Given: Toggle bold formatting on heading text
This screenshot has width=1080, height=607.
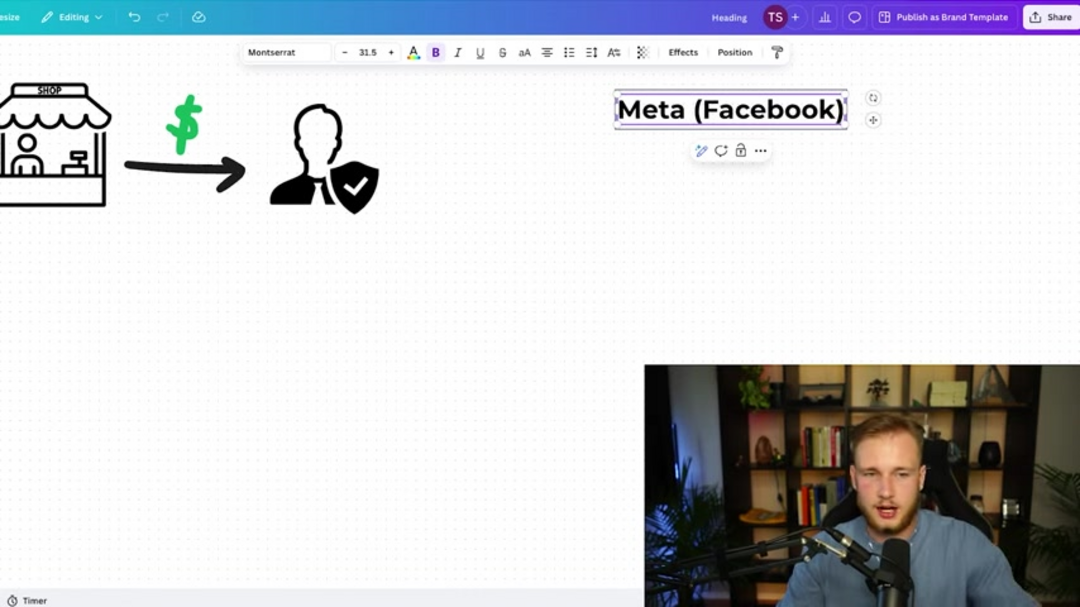Looking at the screenshot, I should 435,53.
